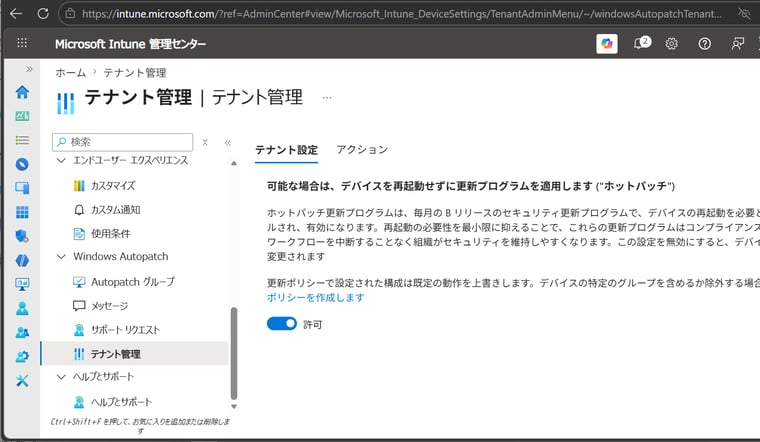This screenshot has width=760, height=442.
Task: Click the menu scrollbar thumb
Action: click(234, 353)
